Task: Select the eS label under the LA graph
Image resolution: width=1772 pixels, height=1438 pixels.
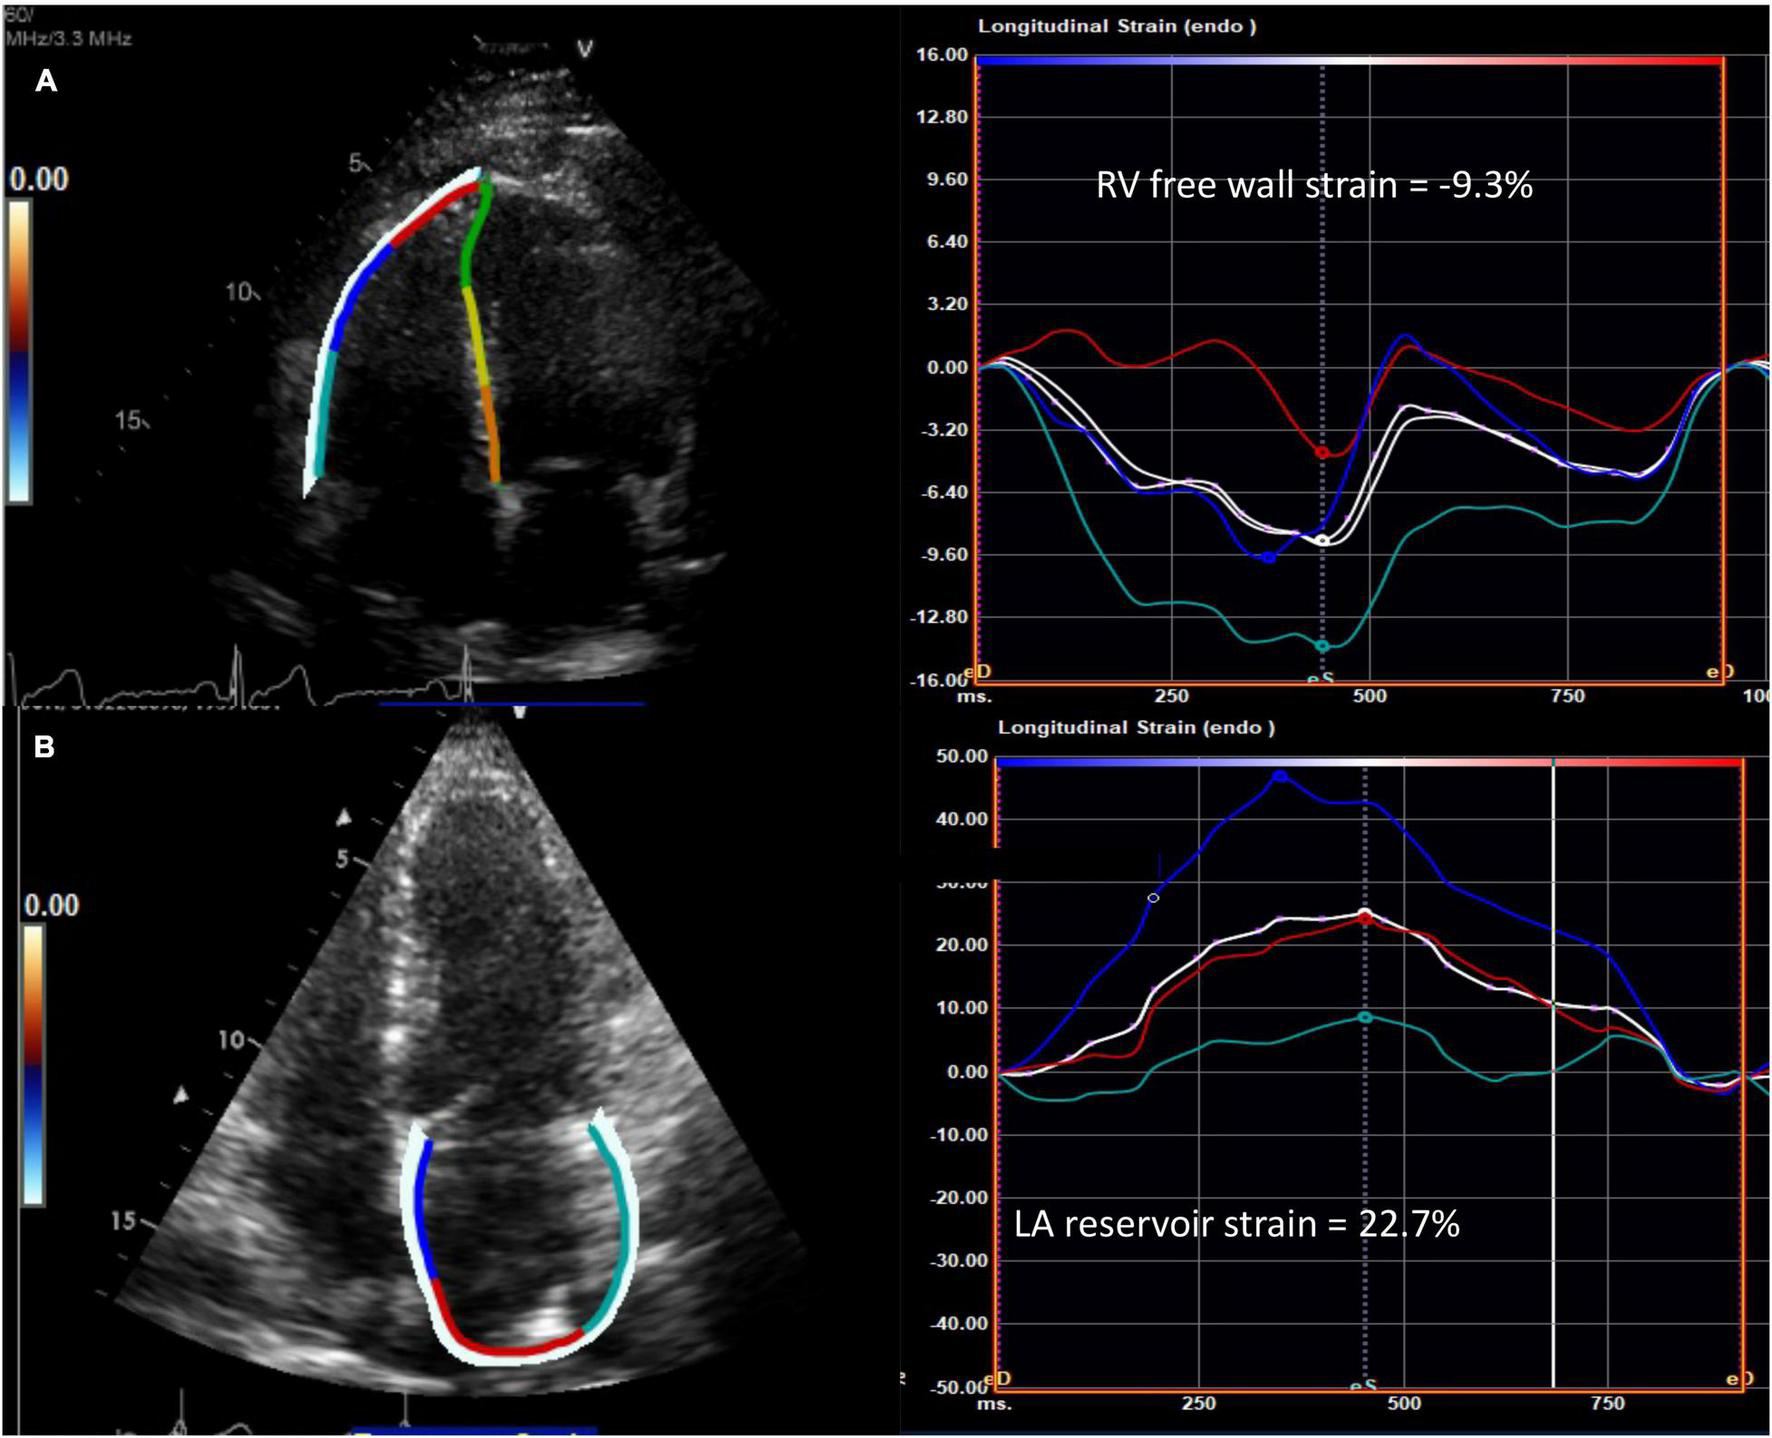Action: 1363,1386
